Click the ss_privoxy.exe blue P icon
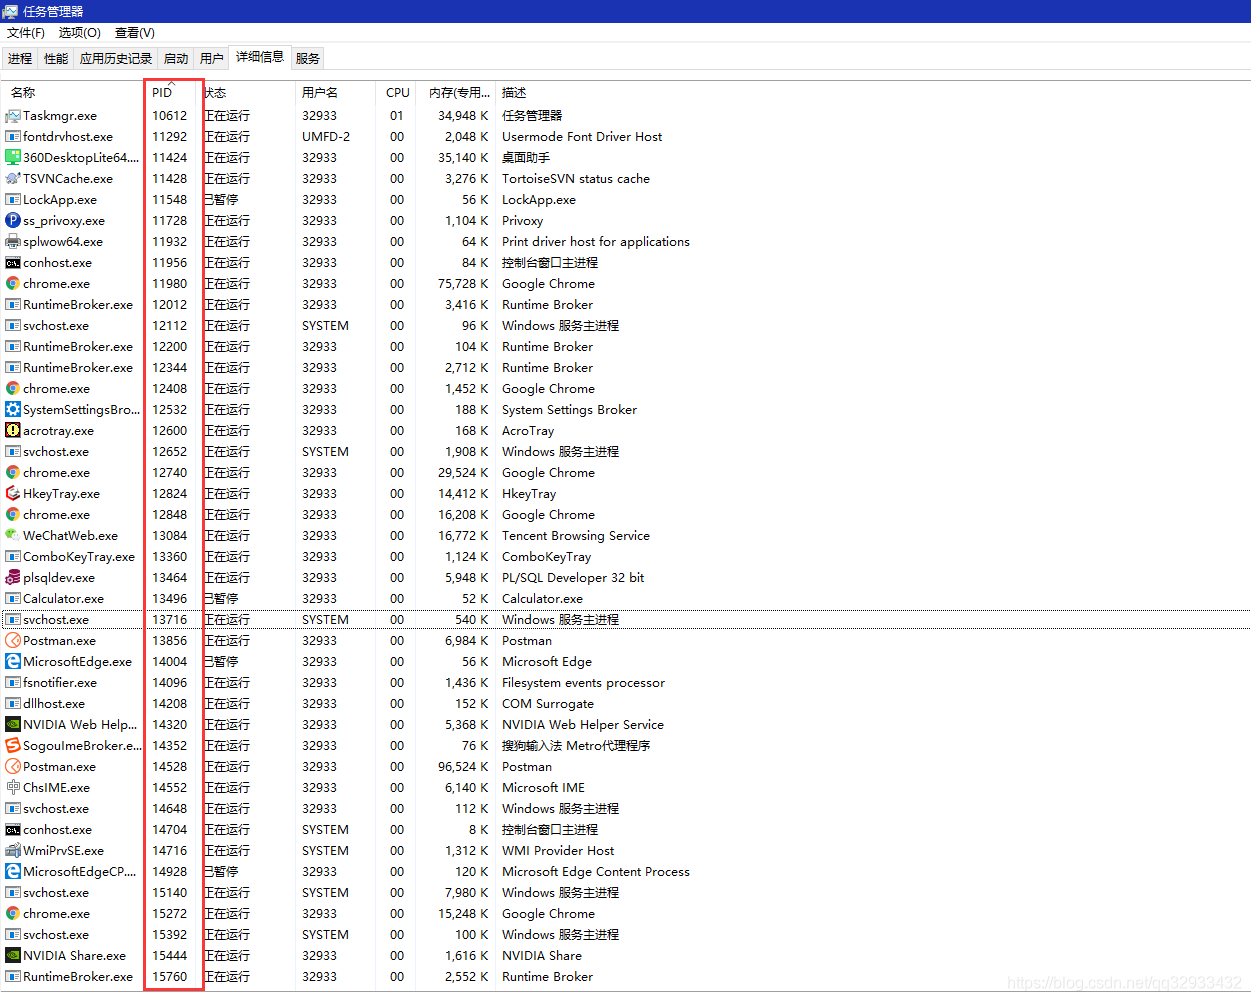 coord(13,221)
